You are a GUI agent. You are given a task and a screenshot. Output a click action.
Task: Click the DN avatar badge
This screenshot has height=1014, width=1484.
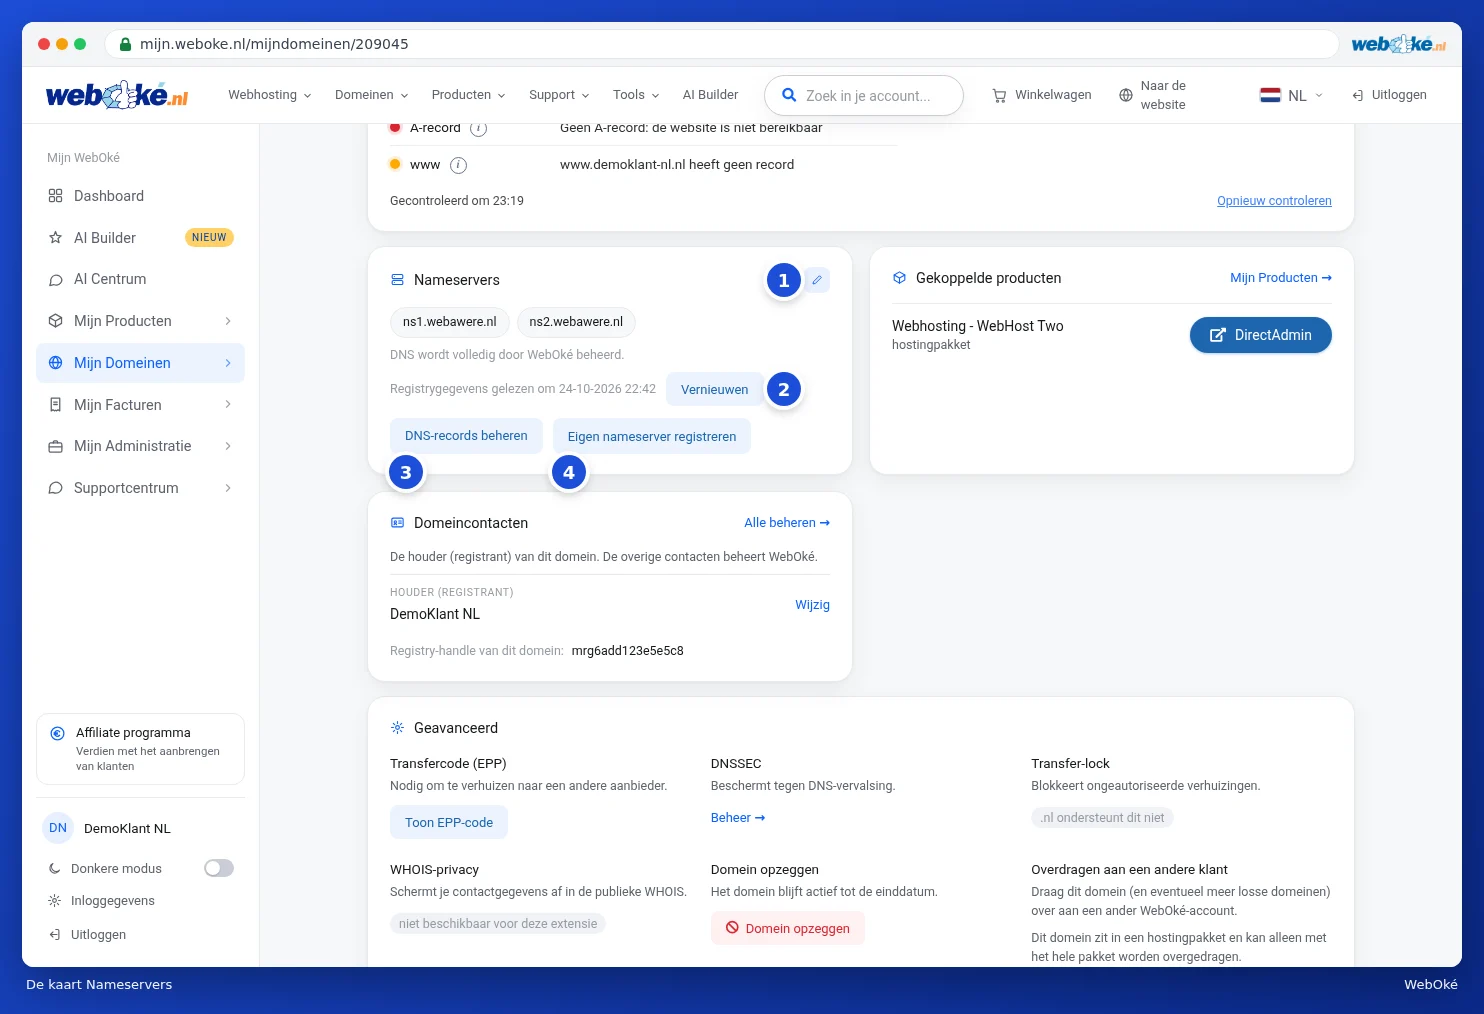coord(58,828)
